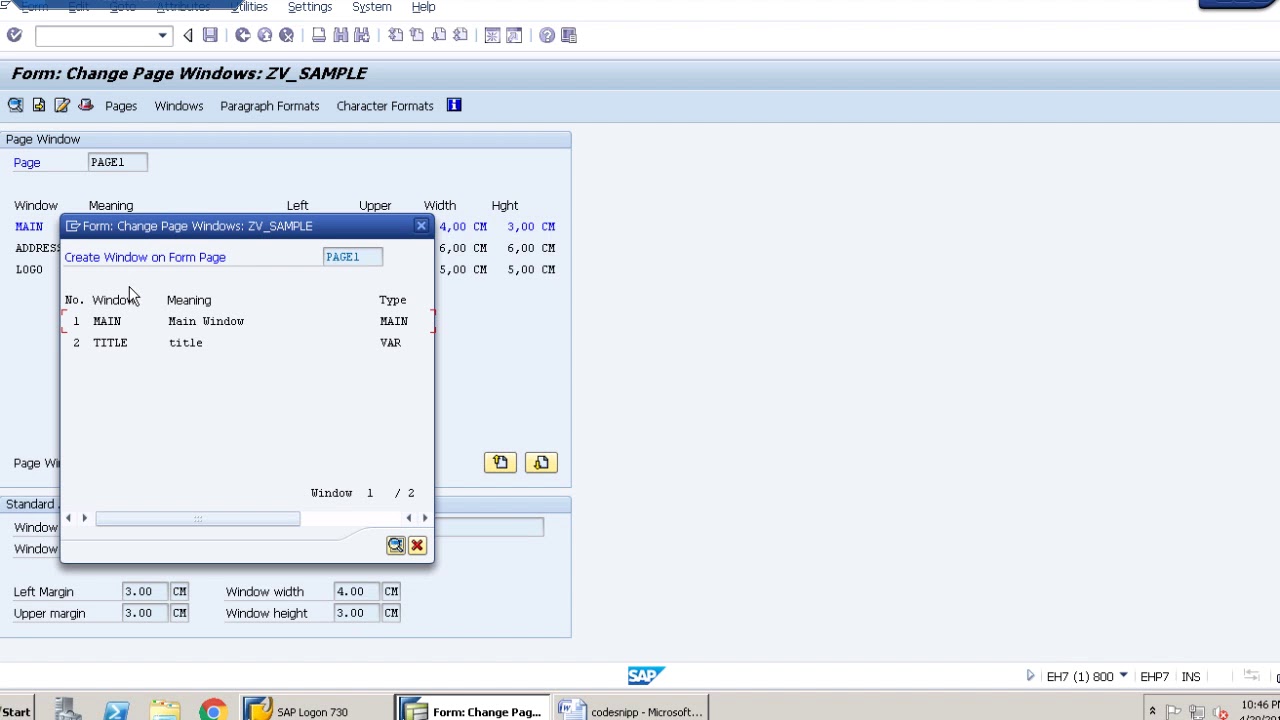This screenshot has height=720, width=1280.
Task: Click the Upper margin value field
Action: click(145, 613)
